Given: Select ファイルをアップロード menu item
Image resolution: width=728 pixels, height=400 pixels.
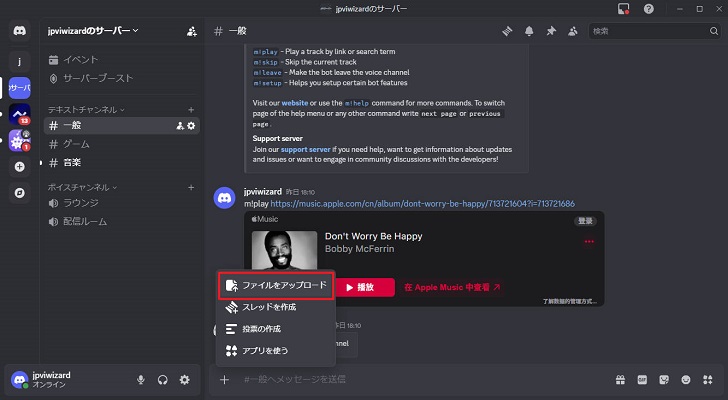Looking at the screenshot, I should pyautogui.click(x=276, y=285).
